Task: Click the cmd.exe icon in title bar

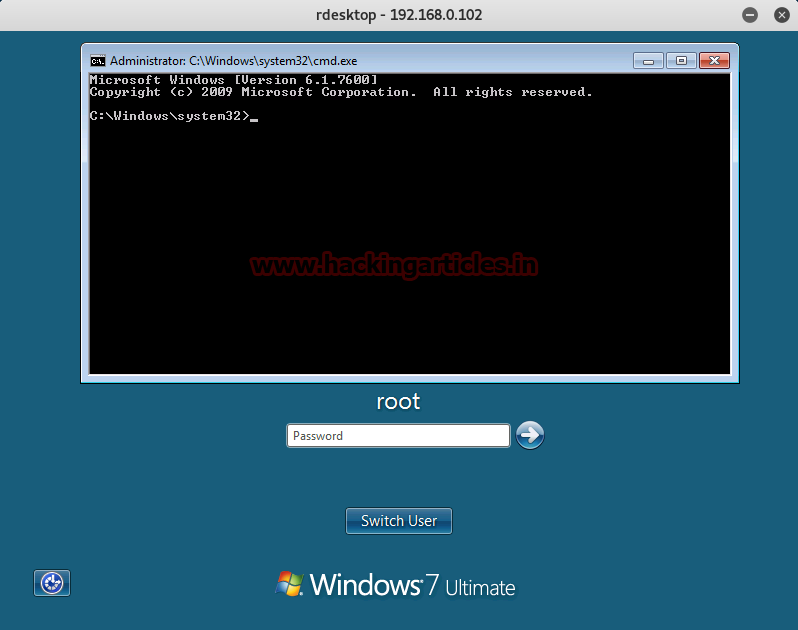Action: pos(98,61)
